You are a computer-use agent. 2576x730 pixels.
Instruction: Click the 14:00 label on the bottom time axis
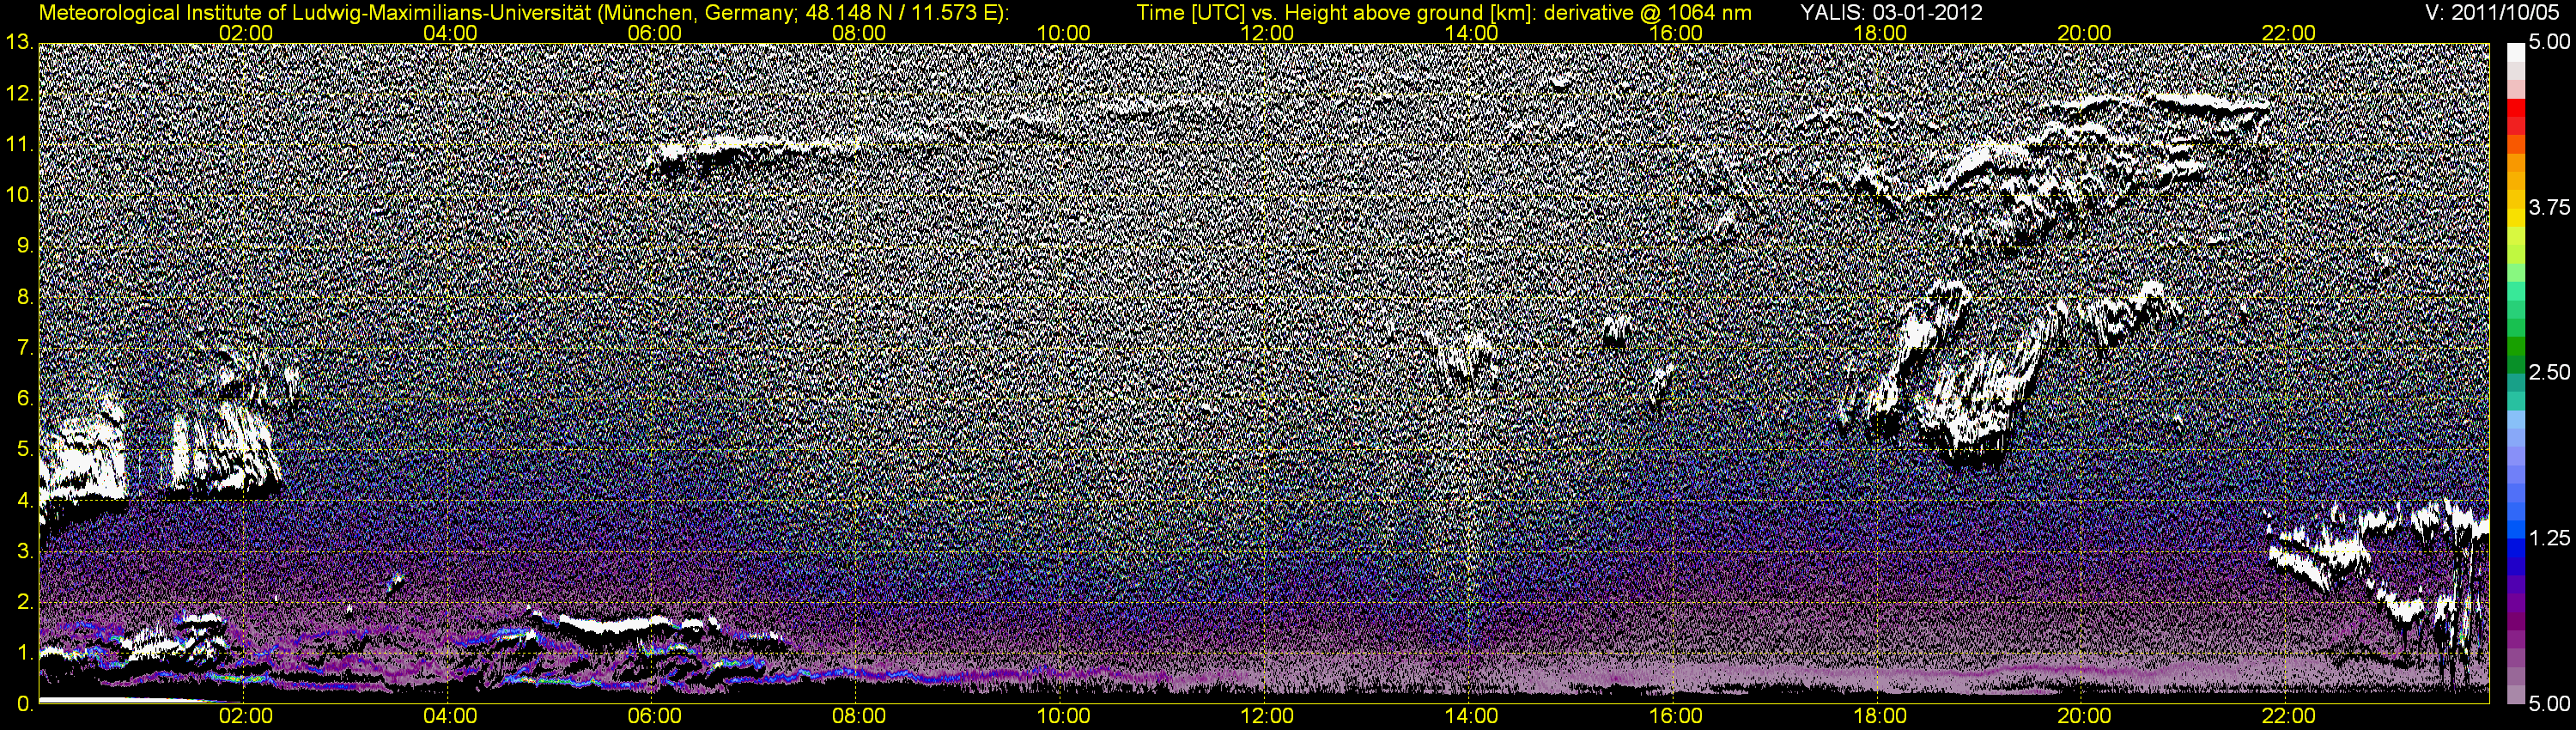(x=1472, y=716)
